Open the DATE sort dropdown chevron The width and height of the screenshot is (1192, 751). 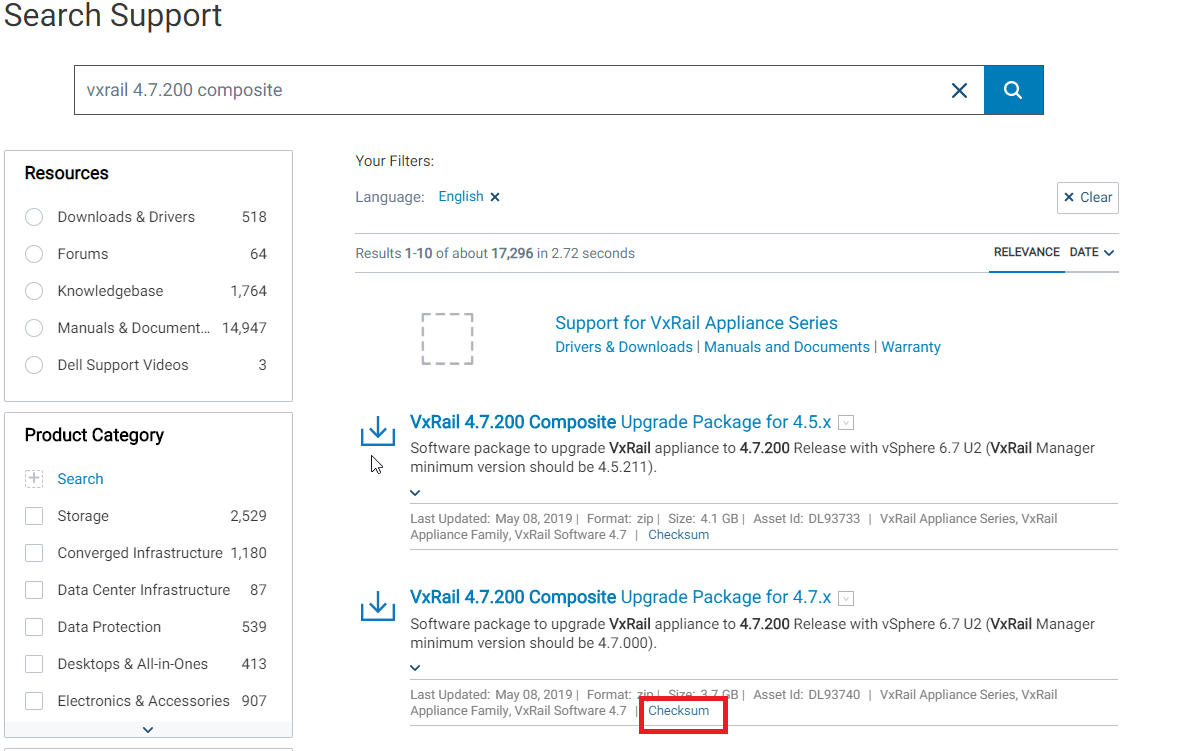1110,252
